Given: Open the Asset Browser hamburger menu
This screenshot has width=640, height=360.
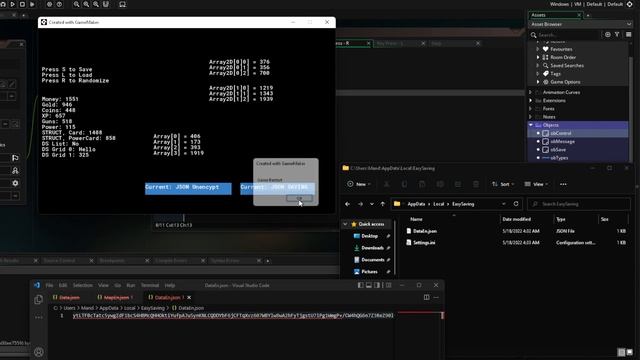Looking at the screenshot, I should pos(629,35).
